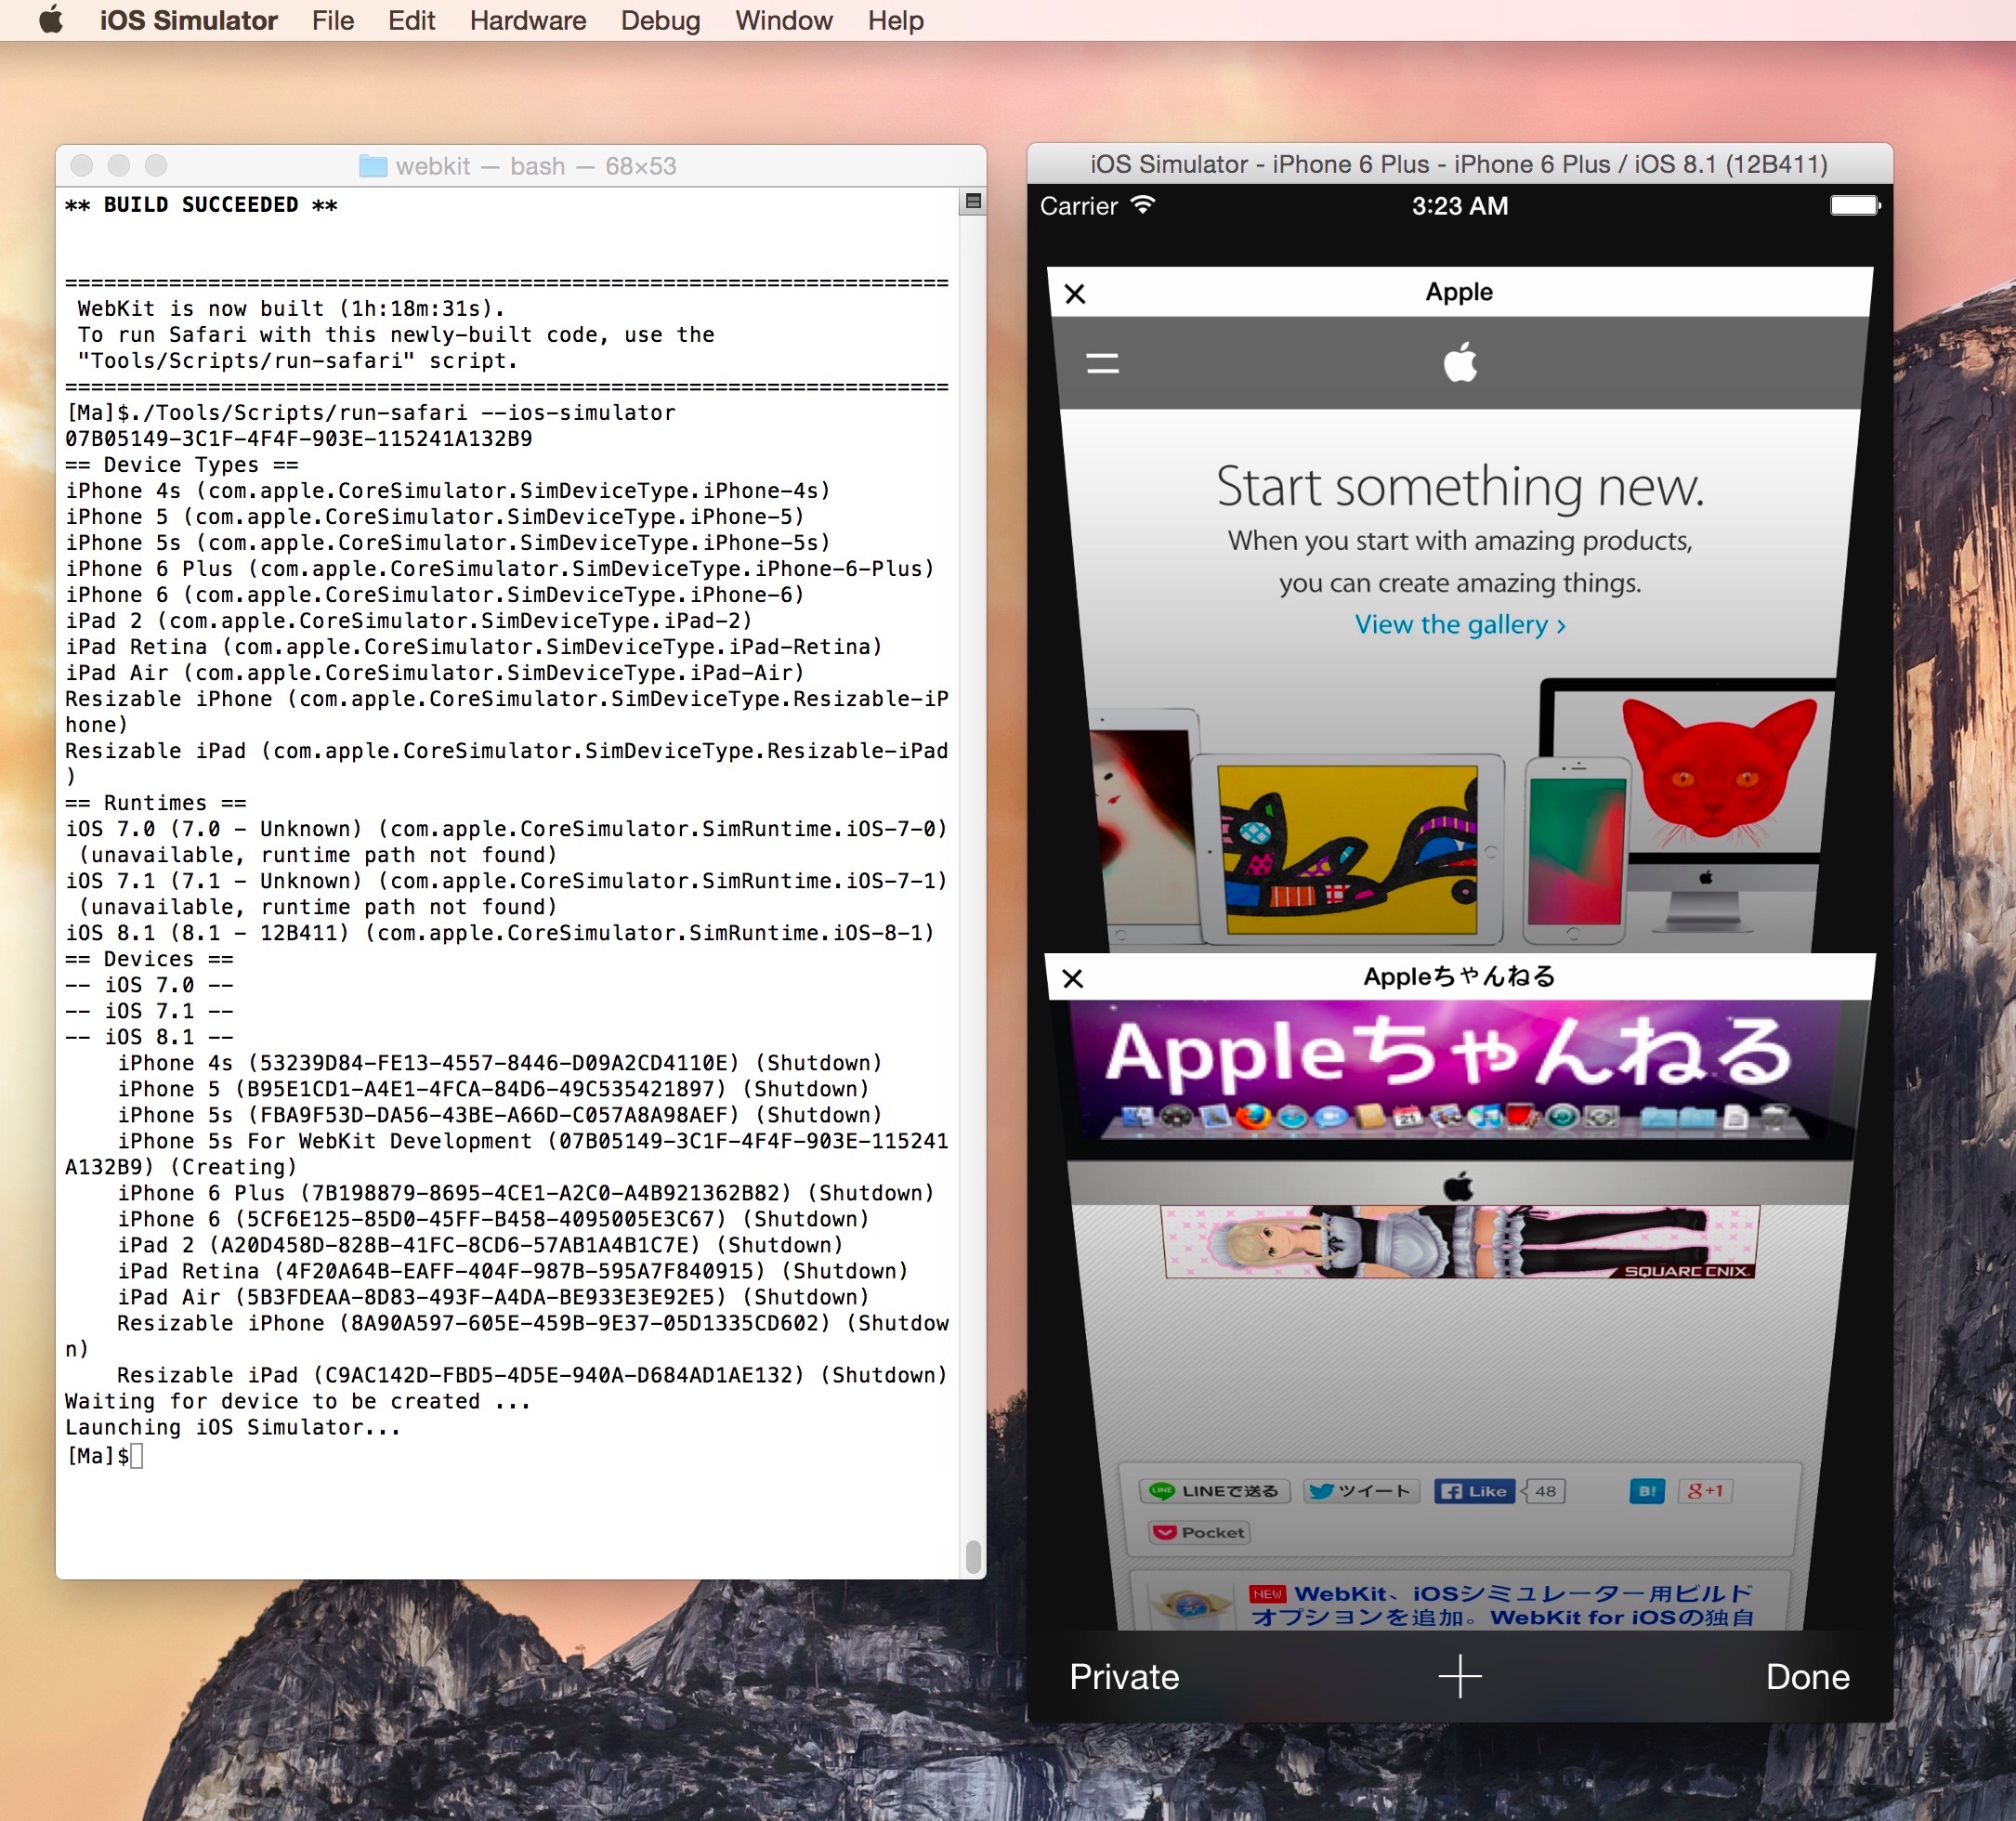This screenshot has width=2016, height=1821.
Task: Click the terminal scrollbar thumb
Action: point(973,1556)
